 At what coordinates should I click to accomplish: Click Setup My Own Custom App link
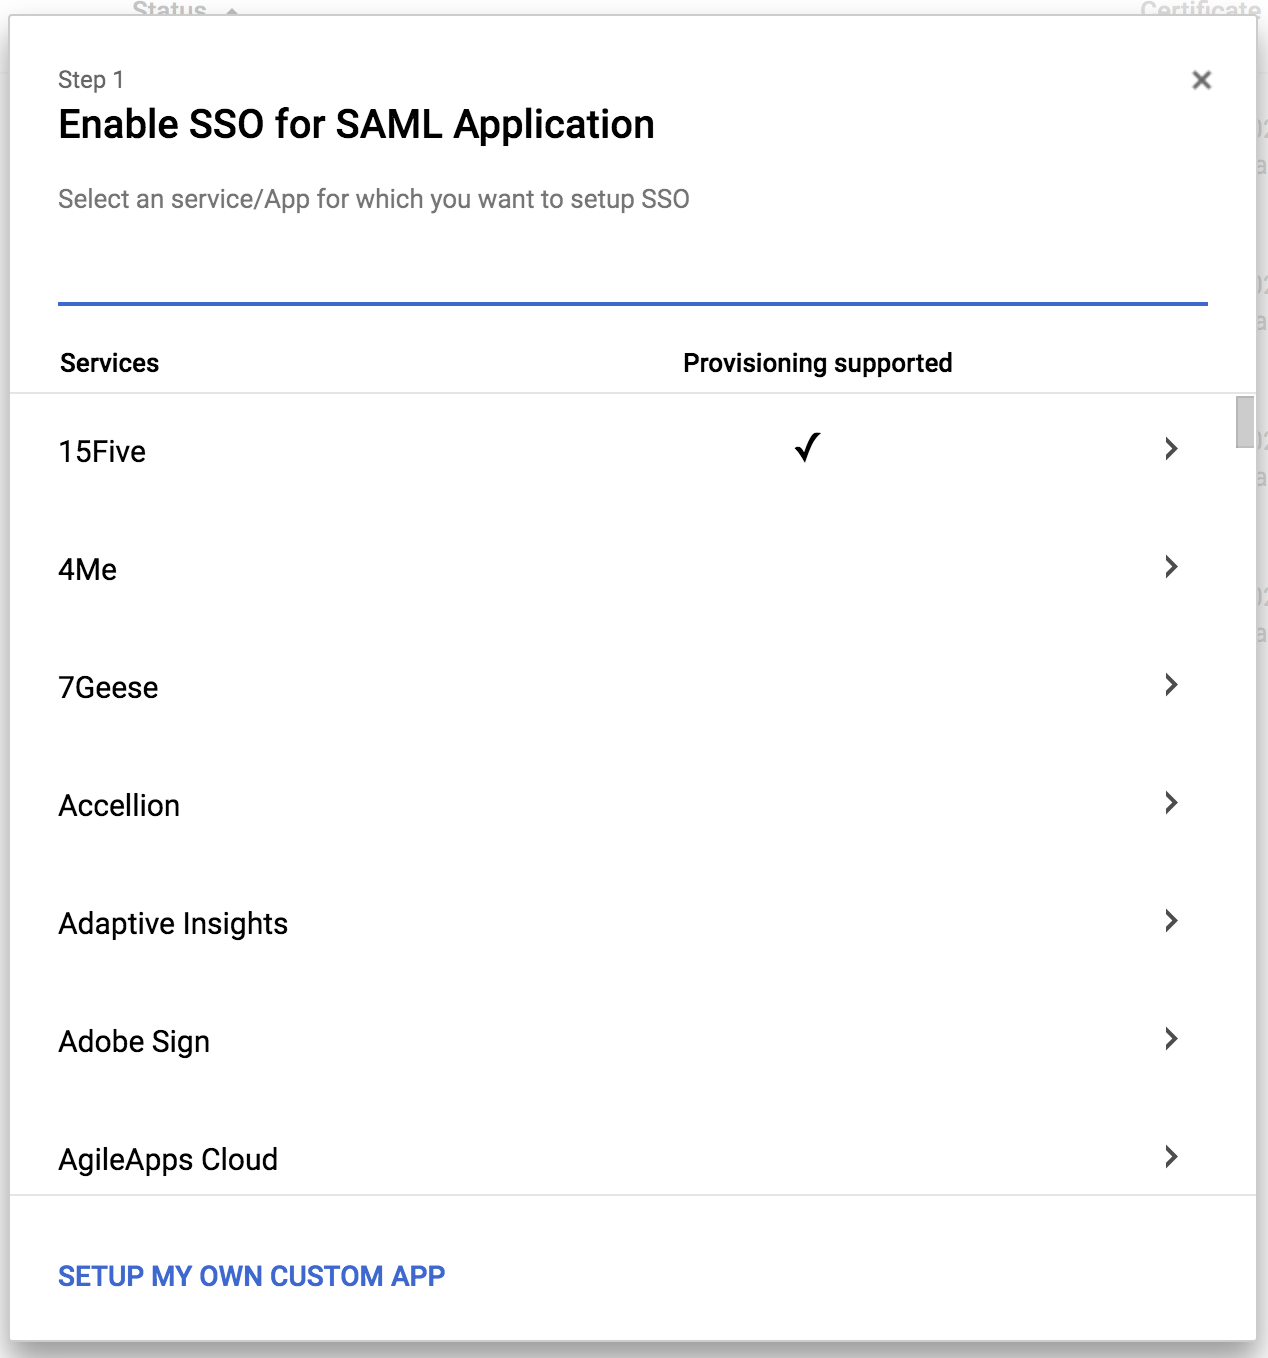point(251,1276)
